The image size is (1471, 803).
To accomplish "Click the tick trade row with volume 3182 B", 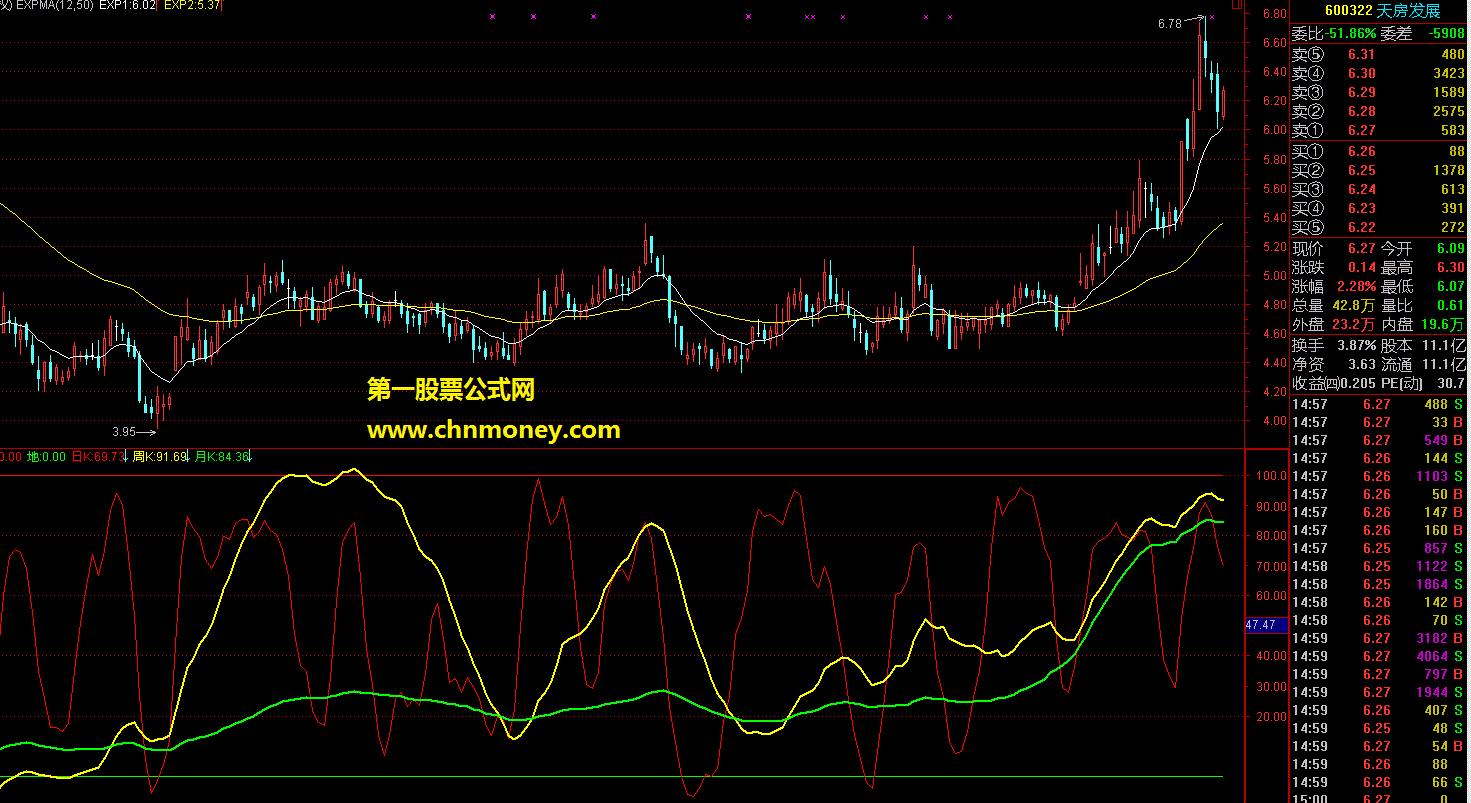I will tap(1379, 638).
